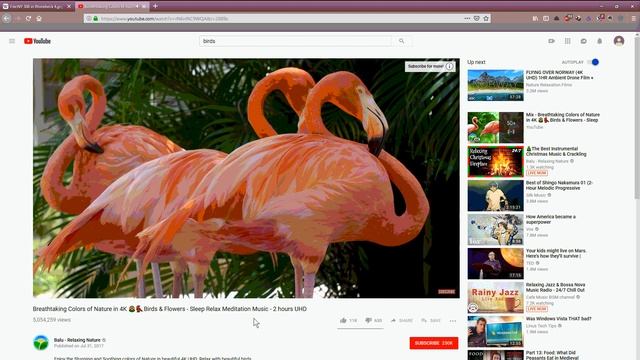Toggle the Autoplay switch off
This screenshot has height=360, width=640.
pyautogui.click(x=593, y=62)
